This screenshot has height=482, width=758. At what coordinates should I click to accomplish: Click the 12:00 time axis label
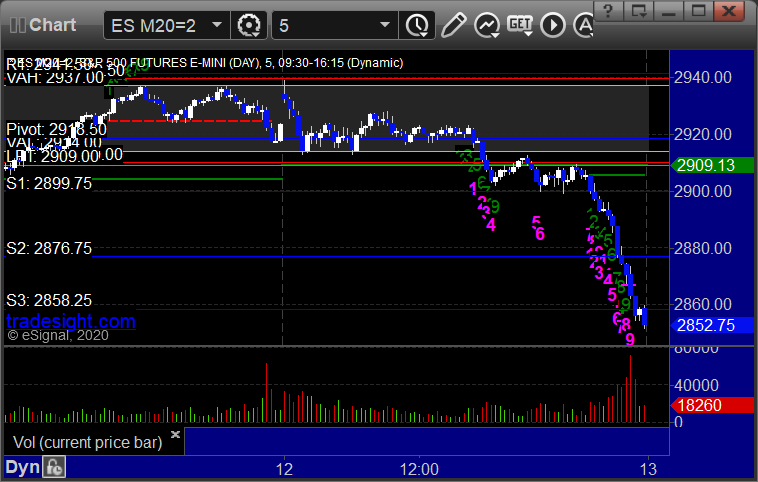[x=419, y=469]
